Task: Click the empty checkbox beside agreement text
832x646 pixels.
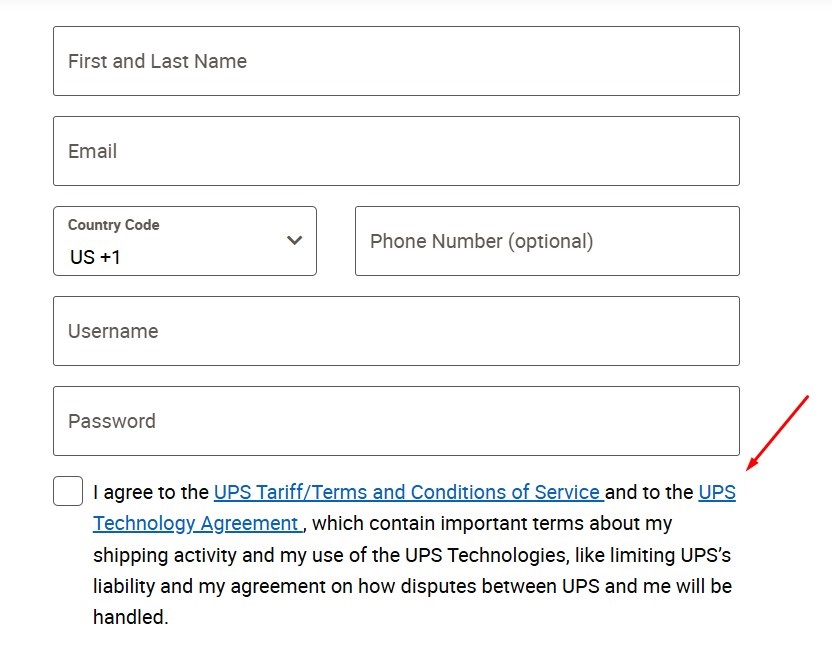Action: click(66, 491)
